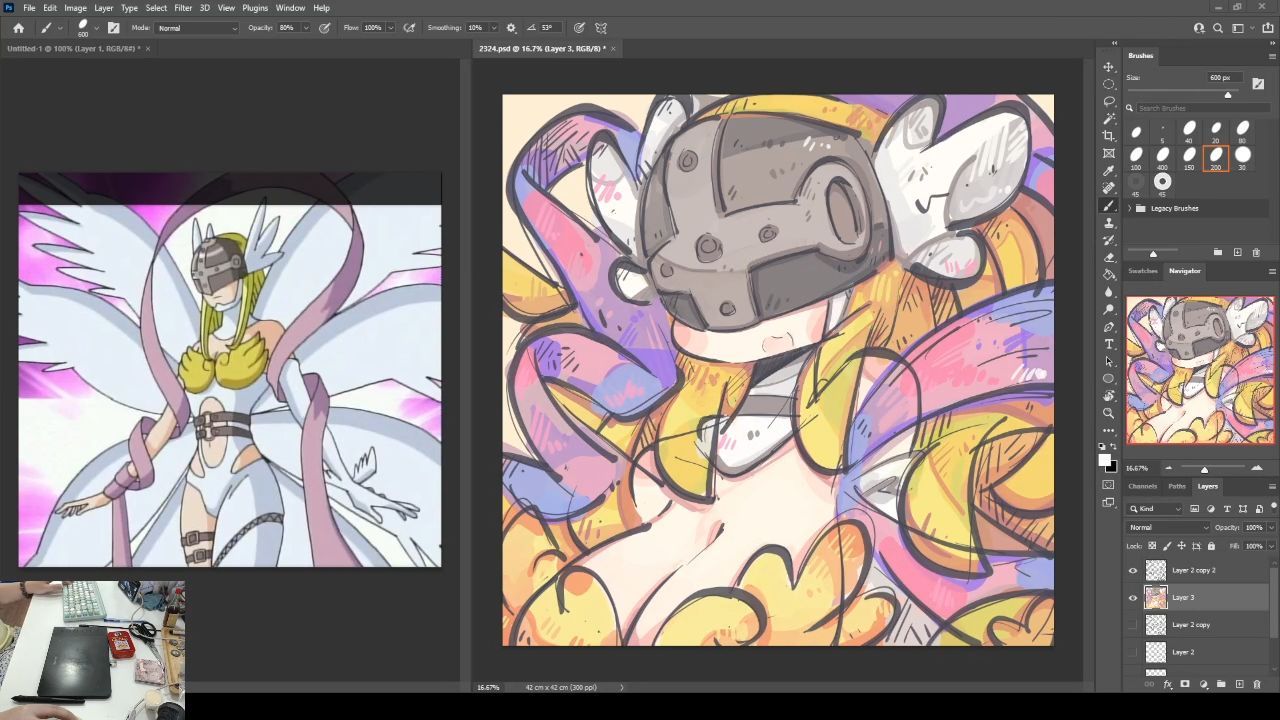This screenshot has height=720, width=1280.
Task: Select the Frame tool
Action: 1108,153
